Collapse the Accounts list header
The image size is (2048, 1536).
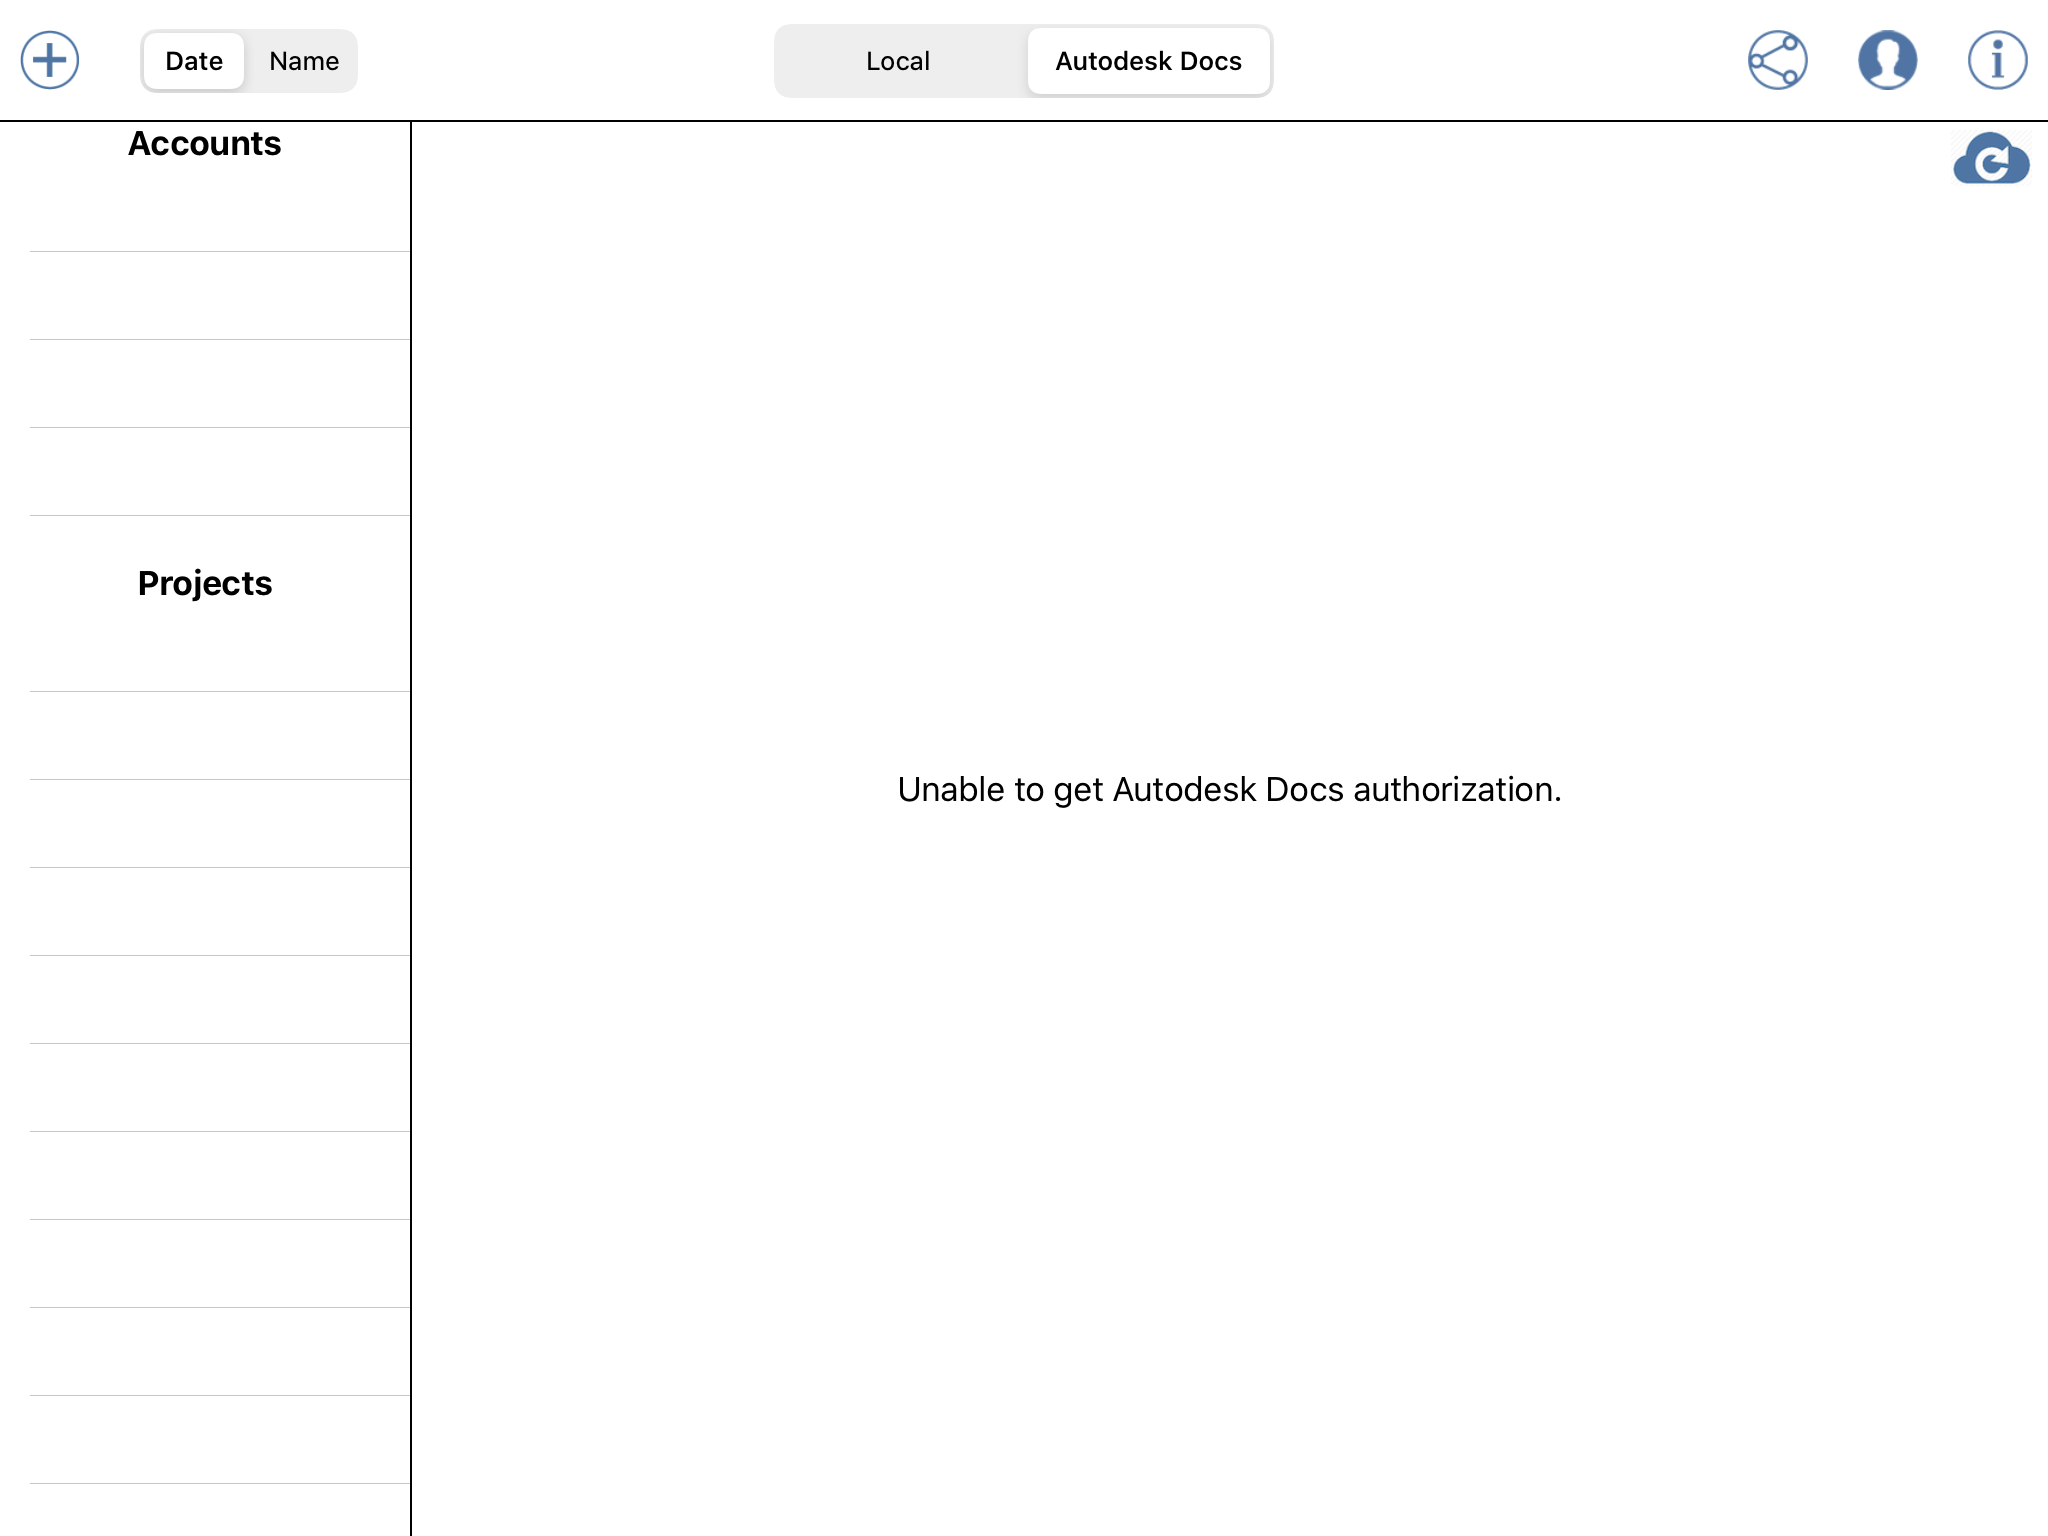204,143
